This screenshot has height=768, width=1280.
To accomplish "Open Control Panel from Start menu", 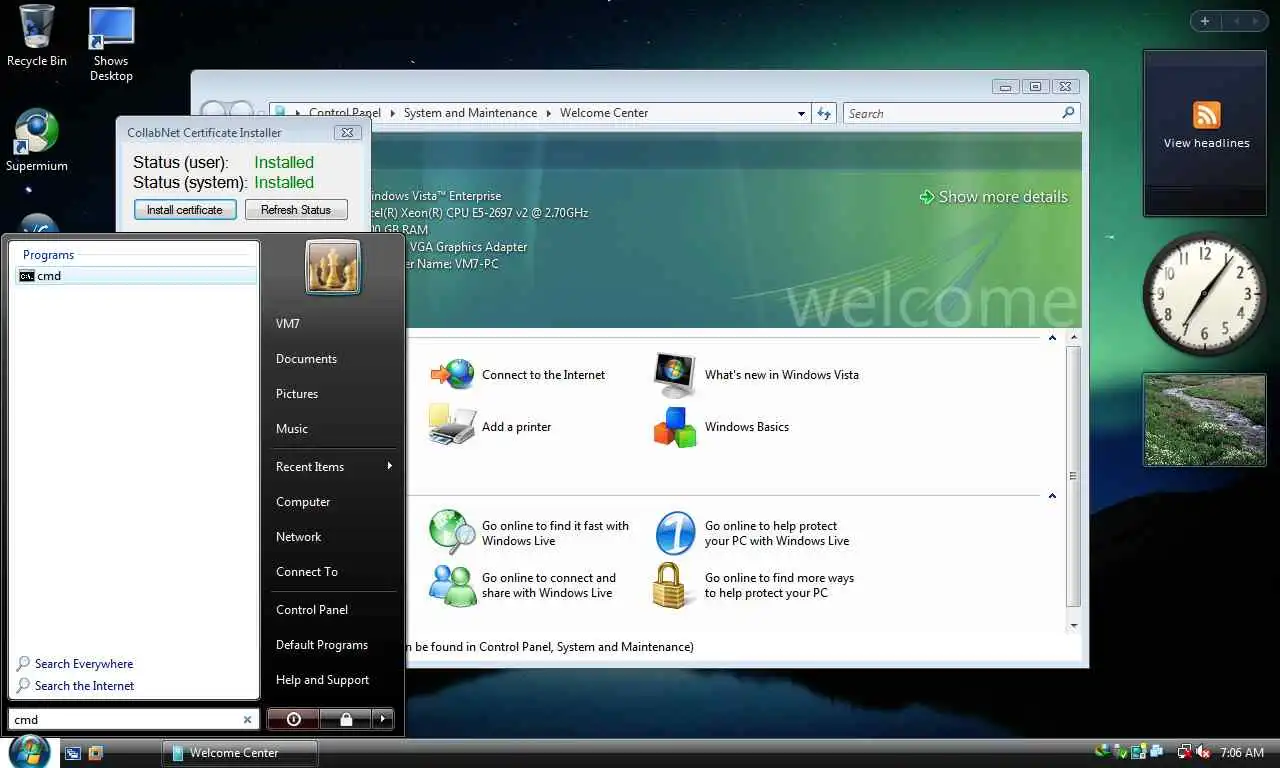I will pos(312,610).
